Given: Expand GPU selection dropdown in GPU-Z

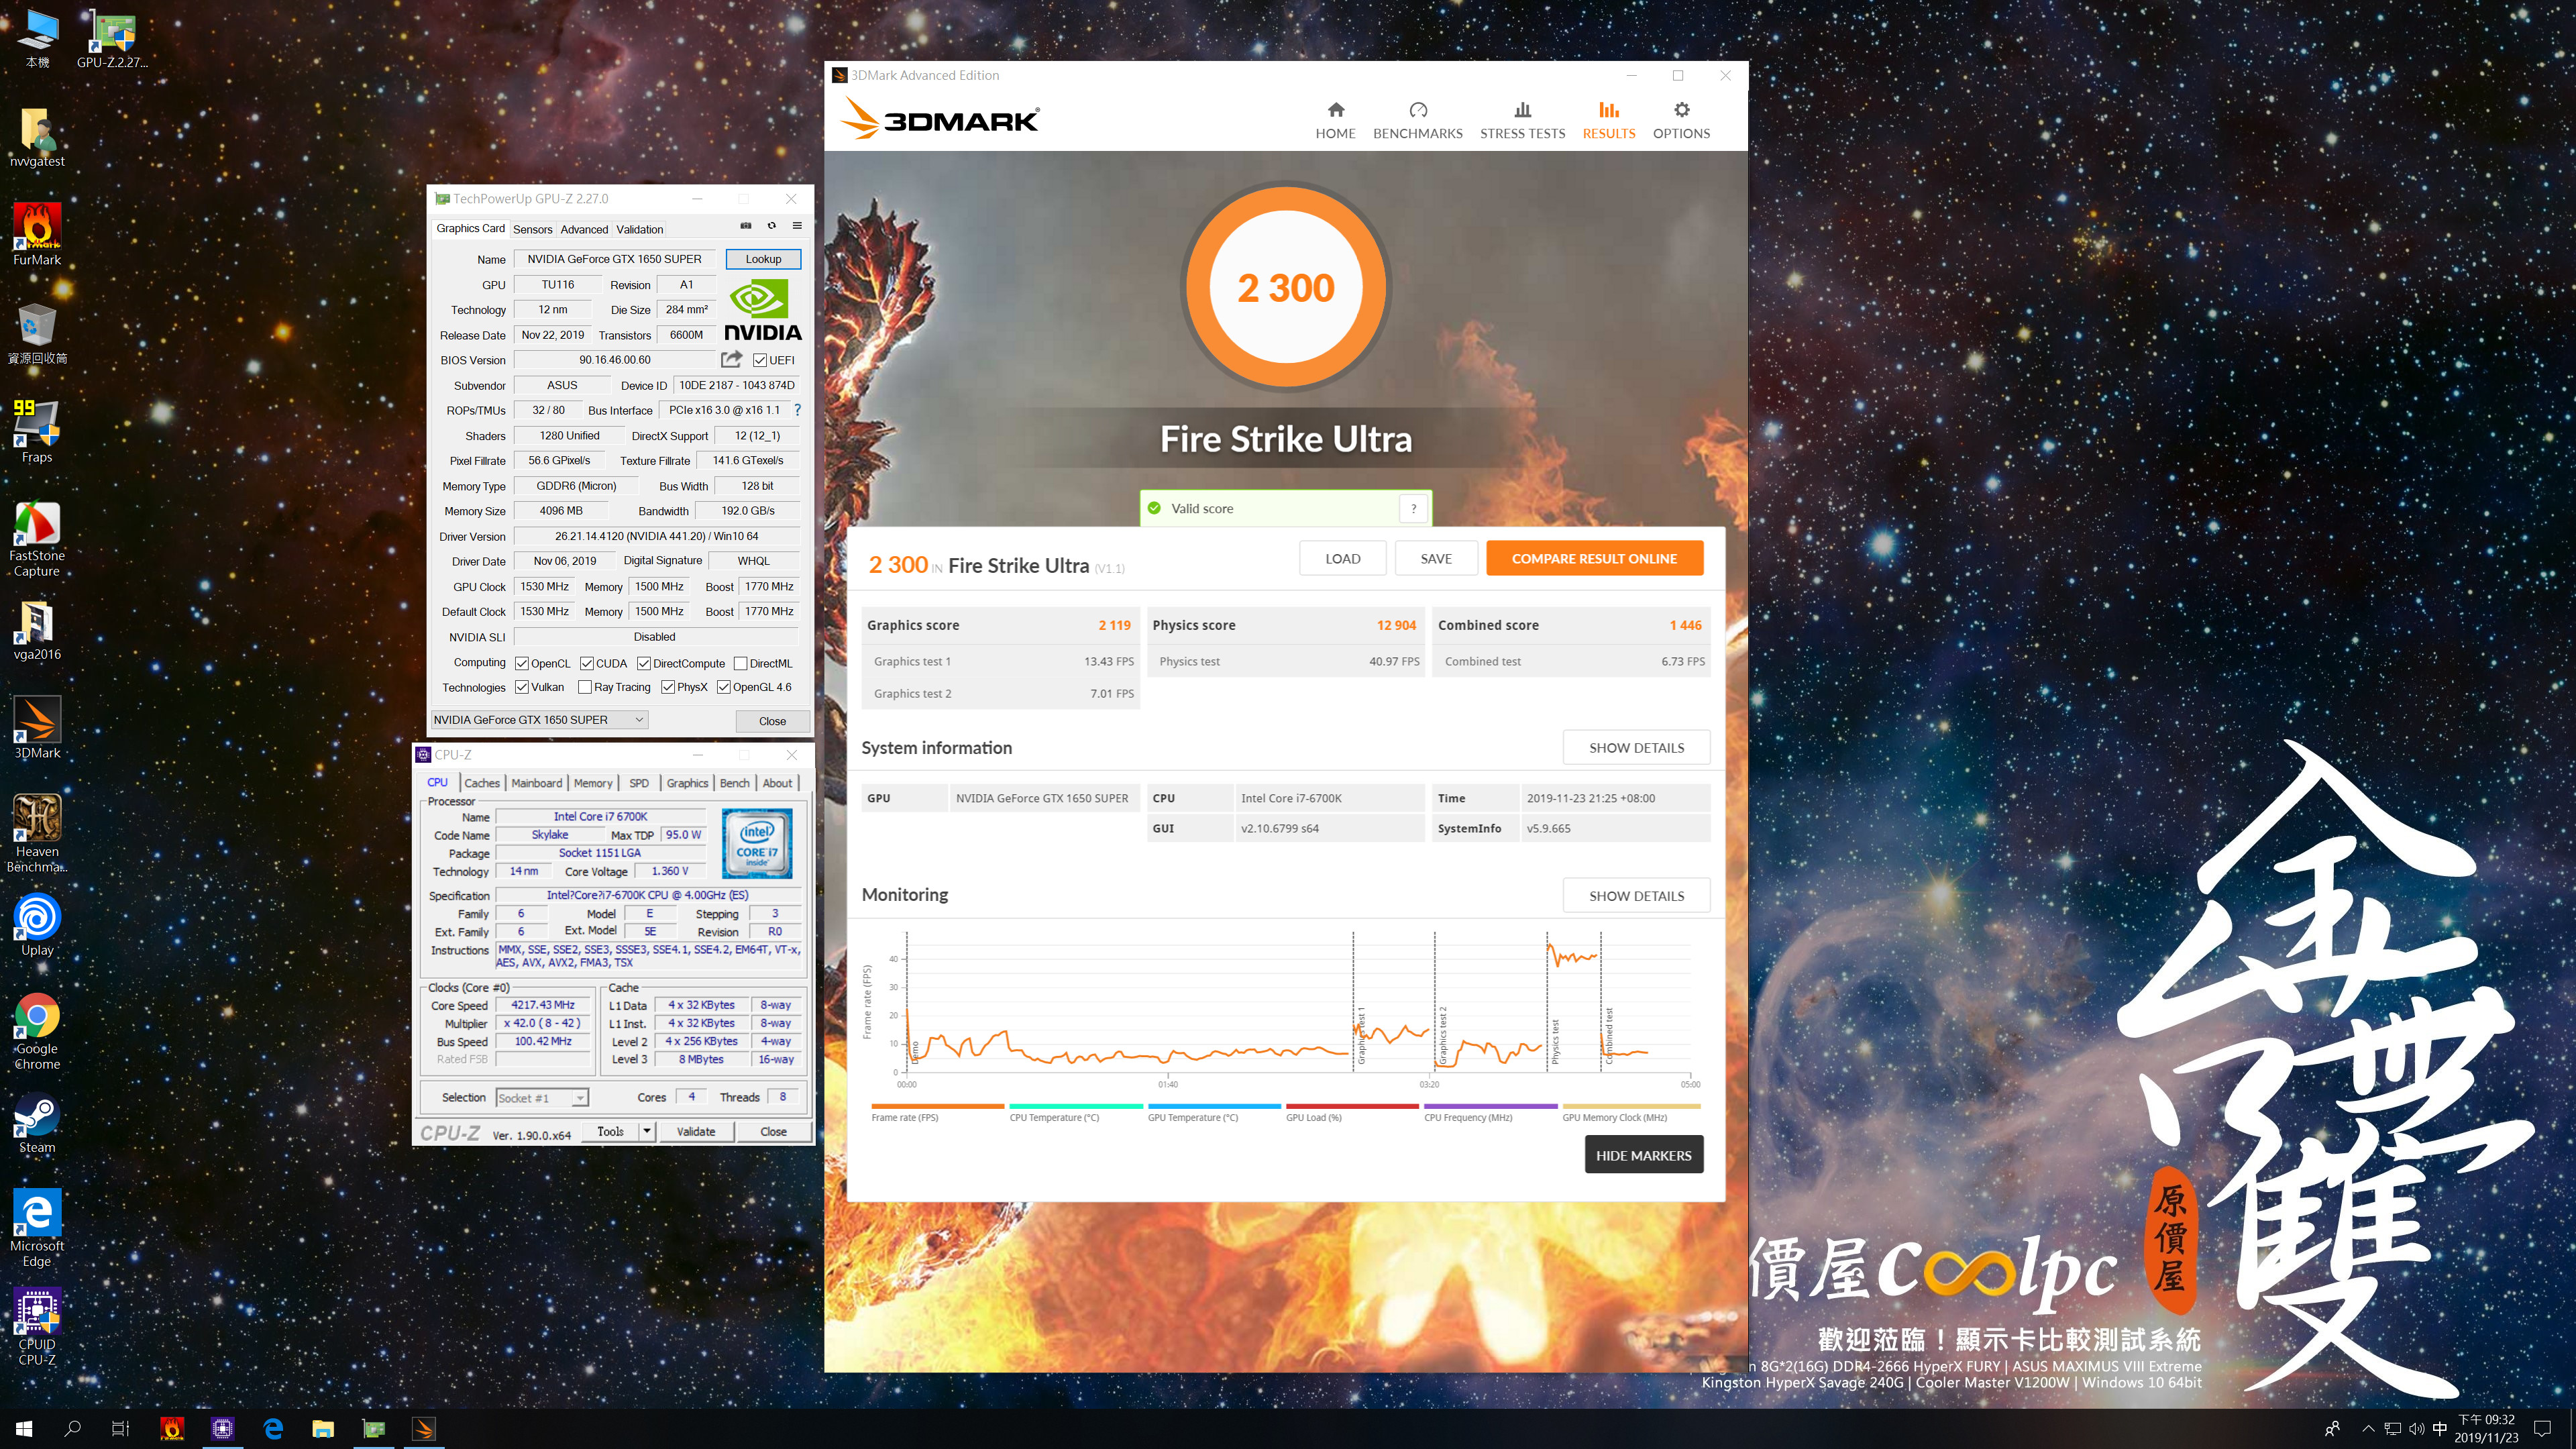Looking at the screenshot, I should pyautogui.click(x=539, y=719).
